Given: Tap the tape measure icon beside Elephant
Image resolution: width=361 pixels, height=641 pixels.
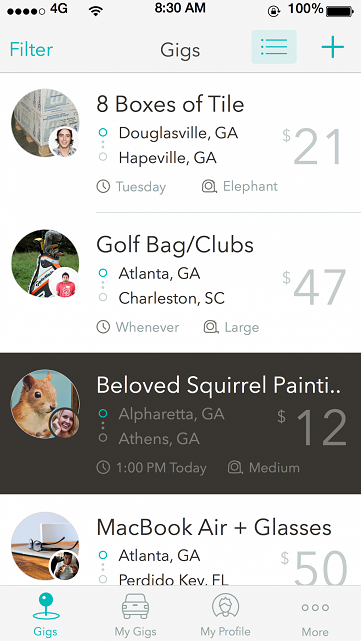Looking at the screenshot, I should click(x=209, y=186).
